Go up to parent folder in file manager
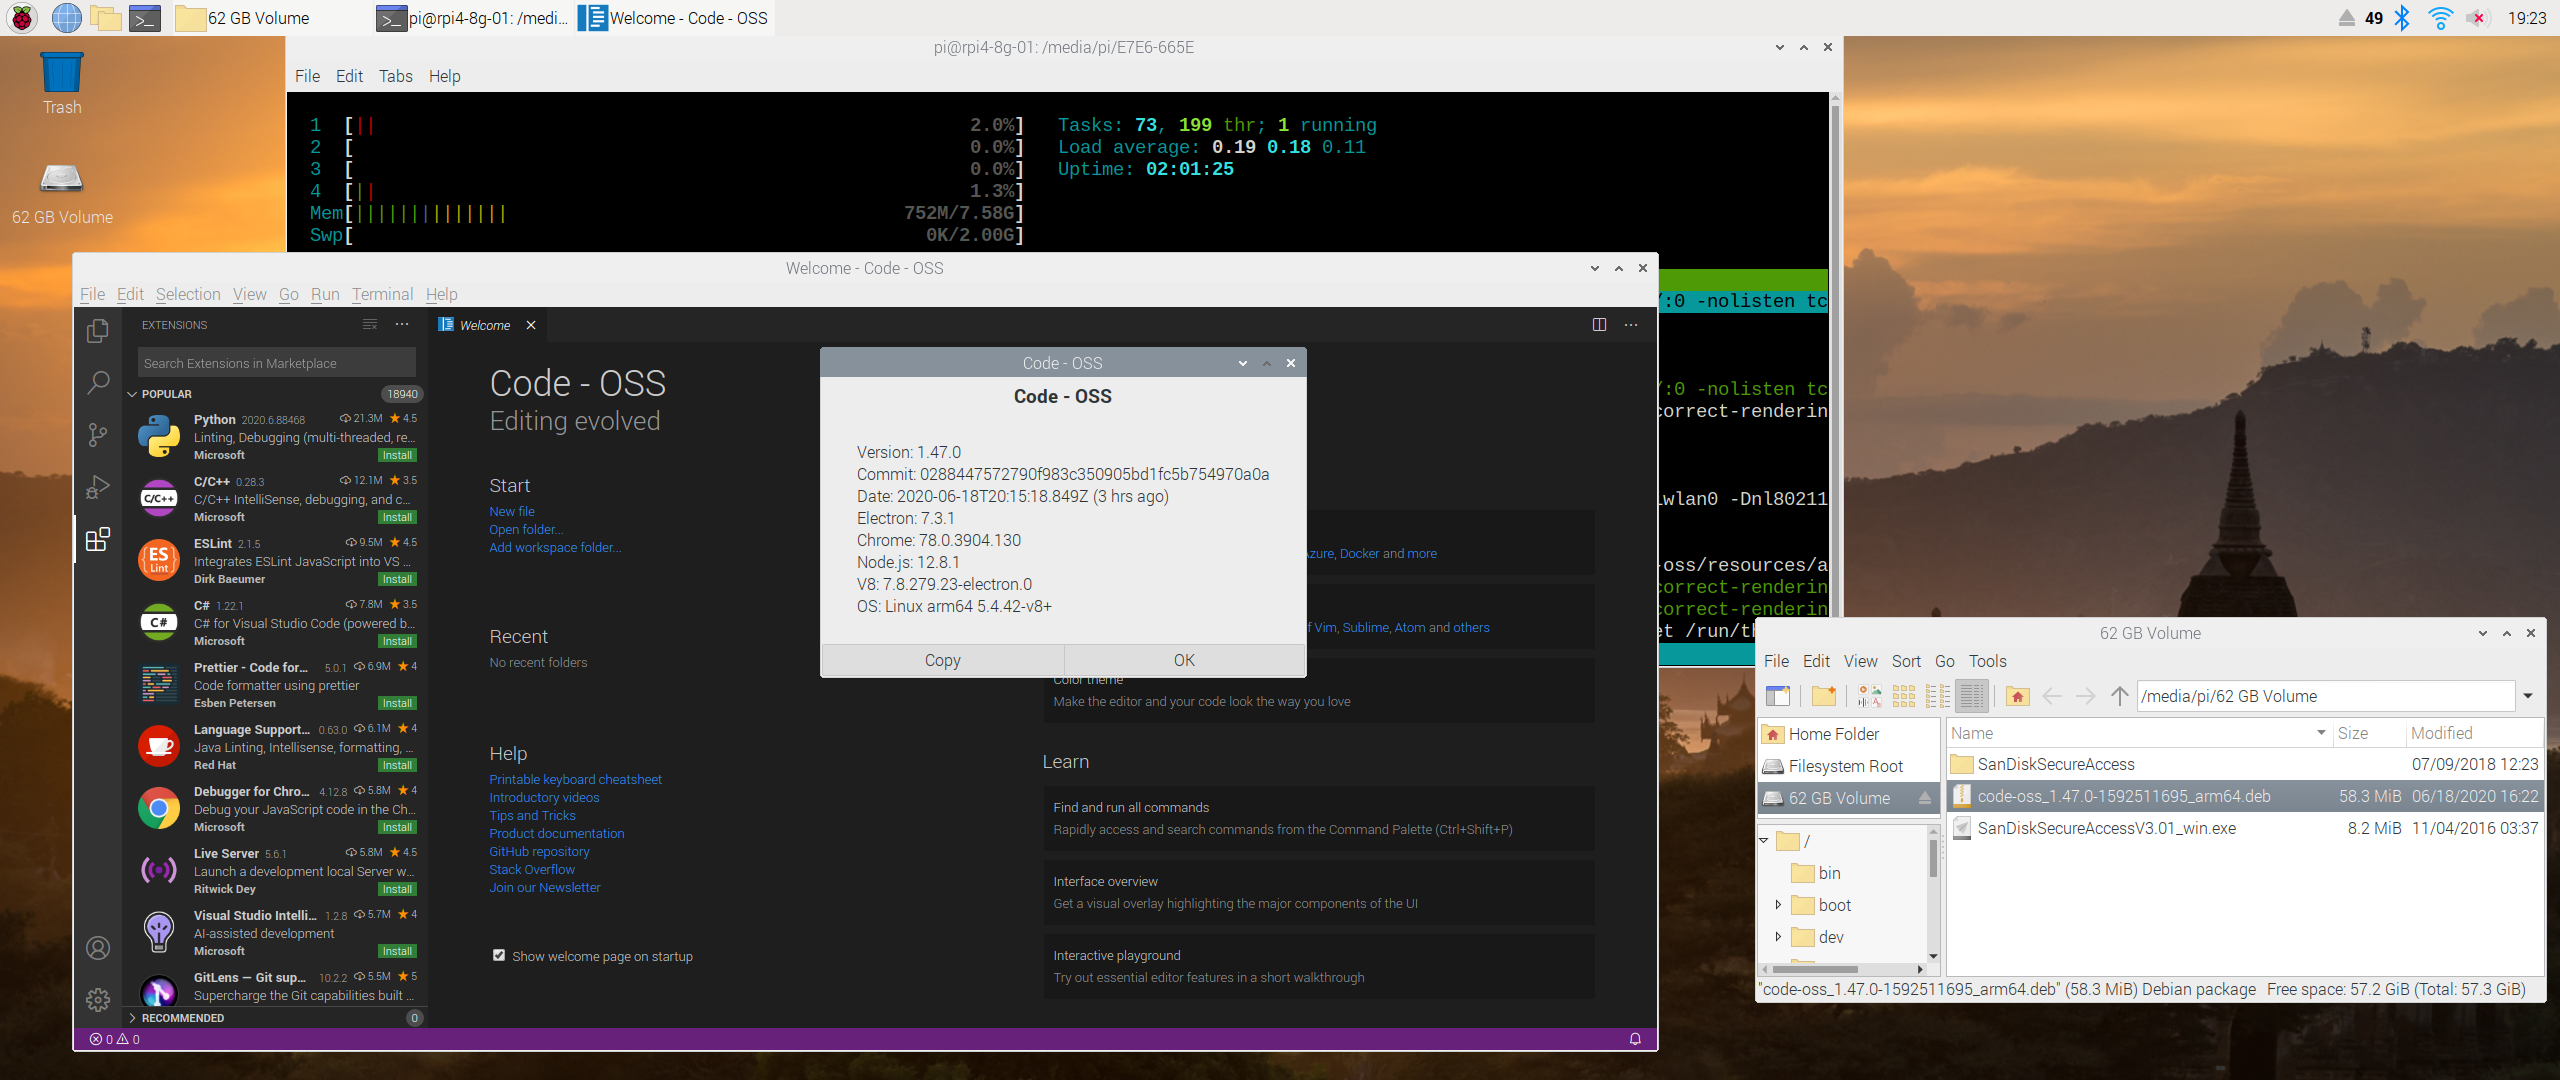The image size is (2560, 1080). (x=2119, y=696)
